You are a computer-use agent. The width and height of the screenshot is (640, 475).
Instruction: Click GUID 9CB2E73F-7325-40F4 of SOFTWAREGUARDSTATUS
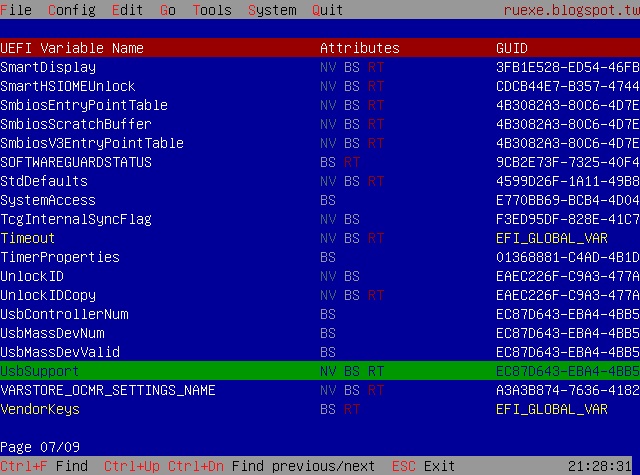[x=568, y=162]
